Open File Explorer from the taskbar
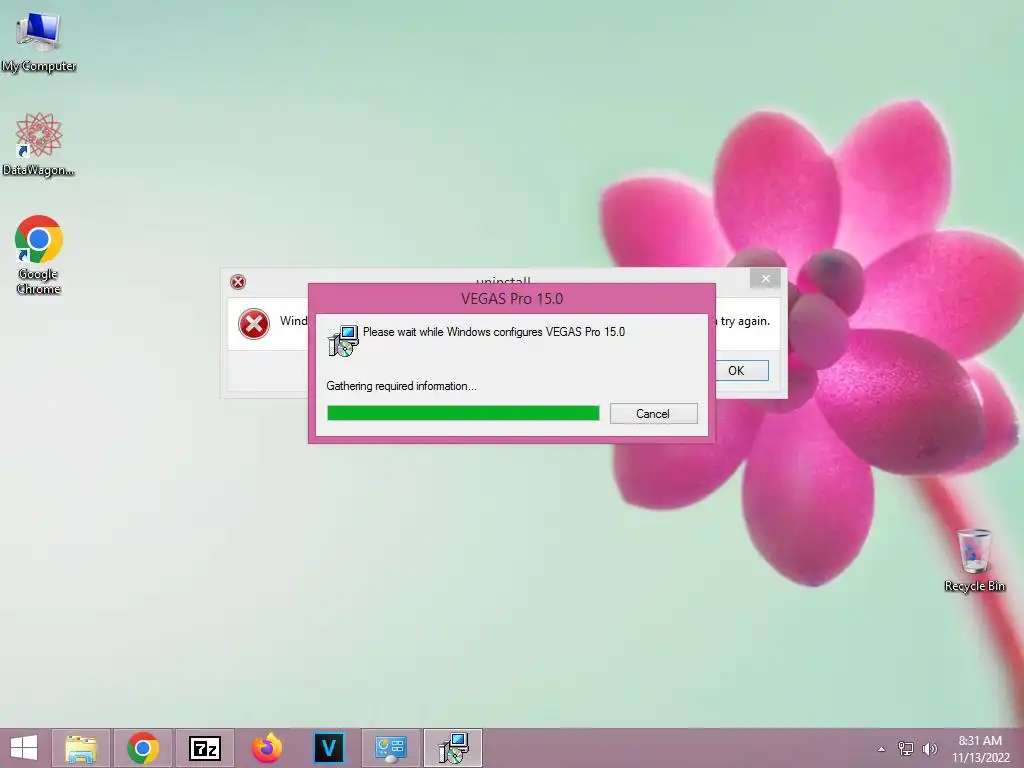Viewport: 1024px width, 768px height. (x=80, y=748)
